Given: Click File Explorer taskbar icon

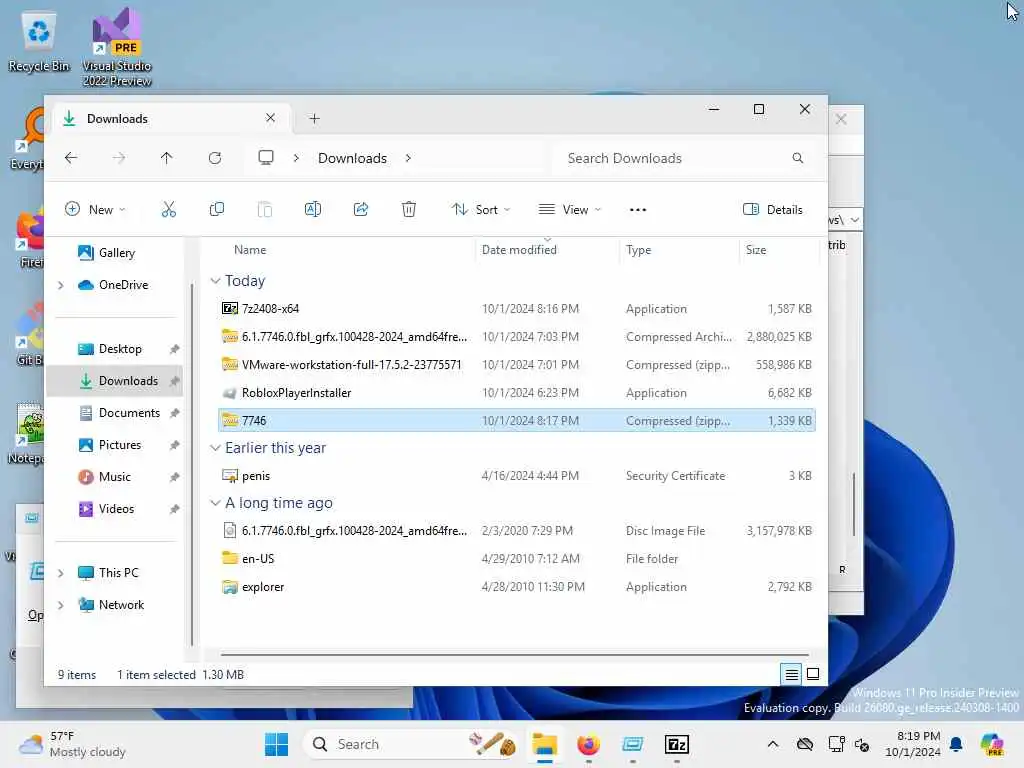Looking at the screenshot, I should tap(544, 744).
